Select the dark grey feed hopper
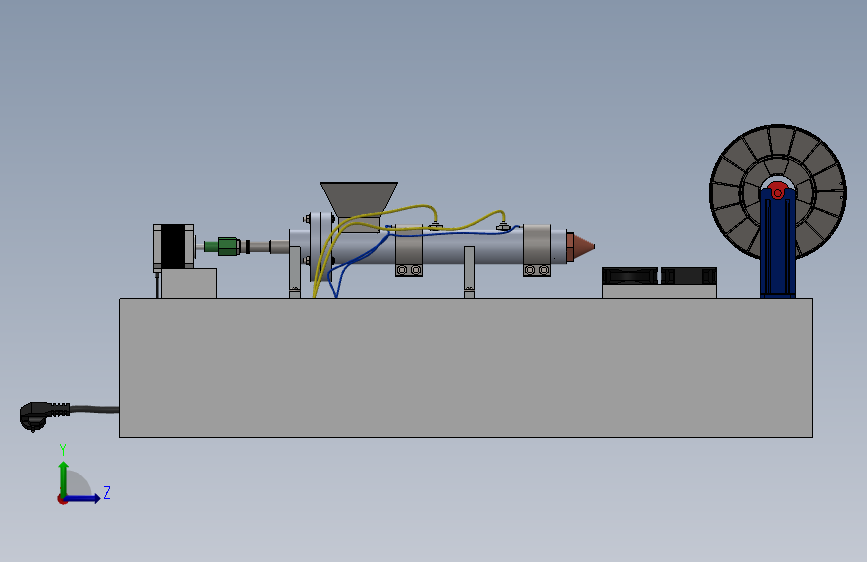The image size is (867, 562). click(x=358, y=199)
